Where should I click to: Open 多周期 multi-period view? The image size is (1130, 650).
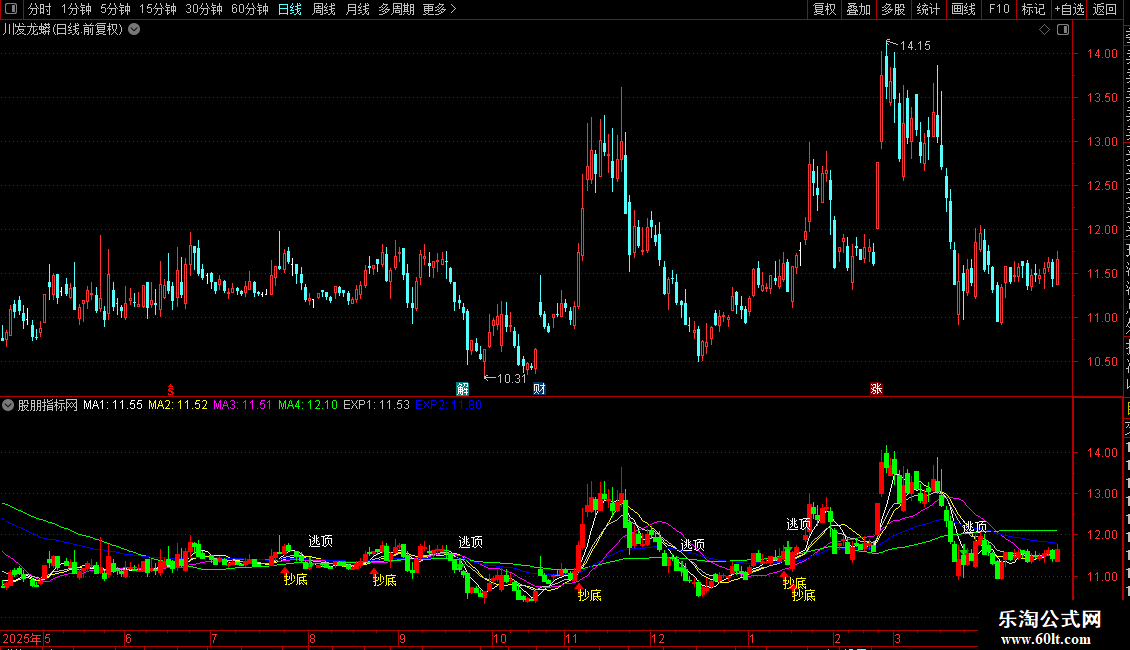396,9
